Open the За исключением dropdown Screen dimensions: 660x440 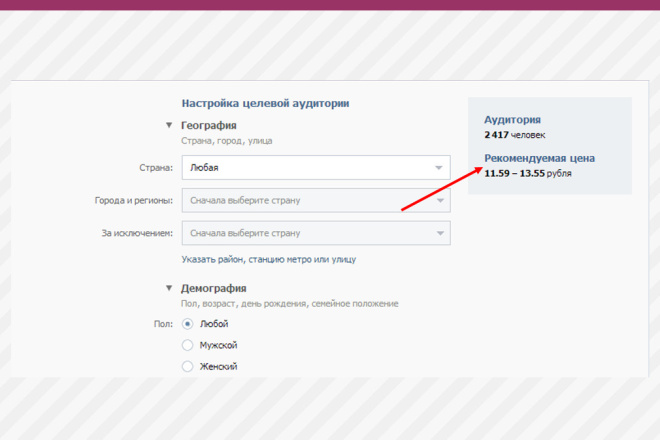(316, 233)
